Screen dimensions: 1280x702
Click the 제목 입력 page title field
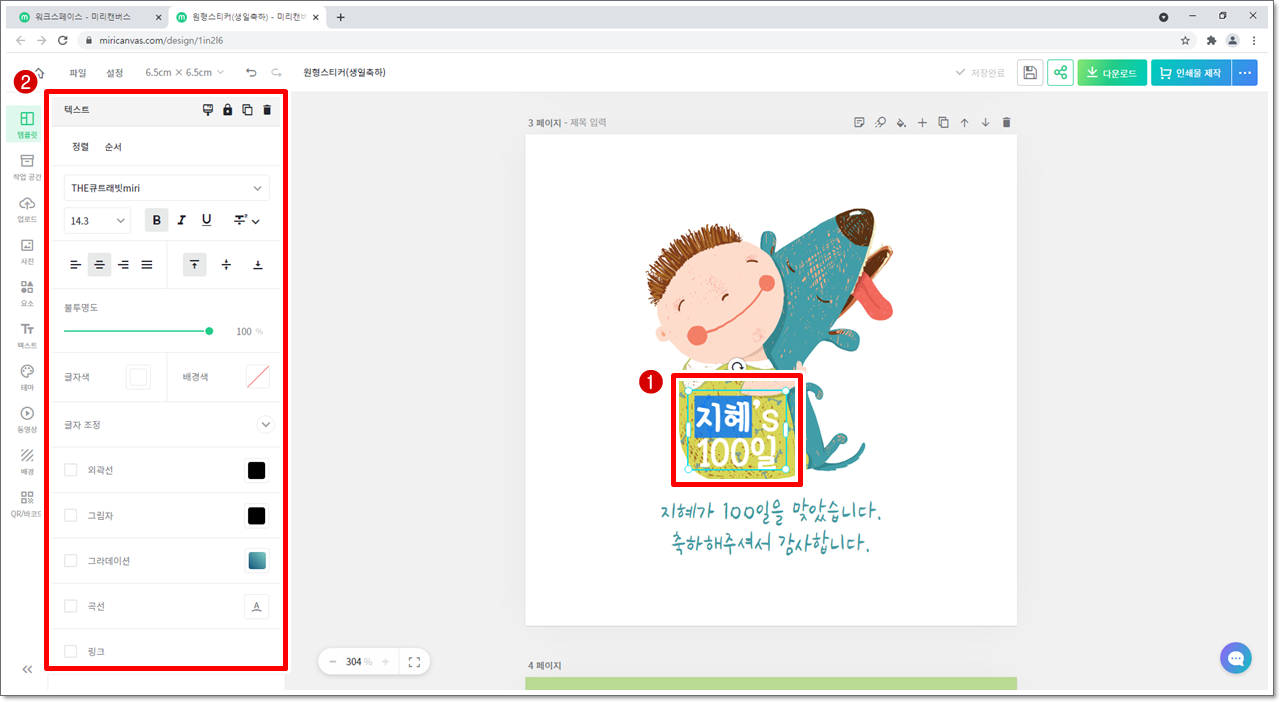(589, 123)
